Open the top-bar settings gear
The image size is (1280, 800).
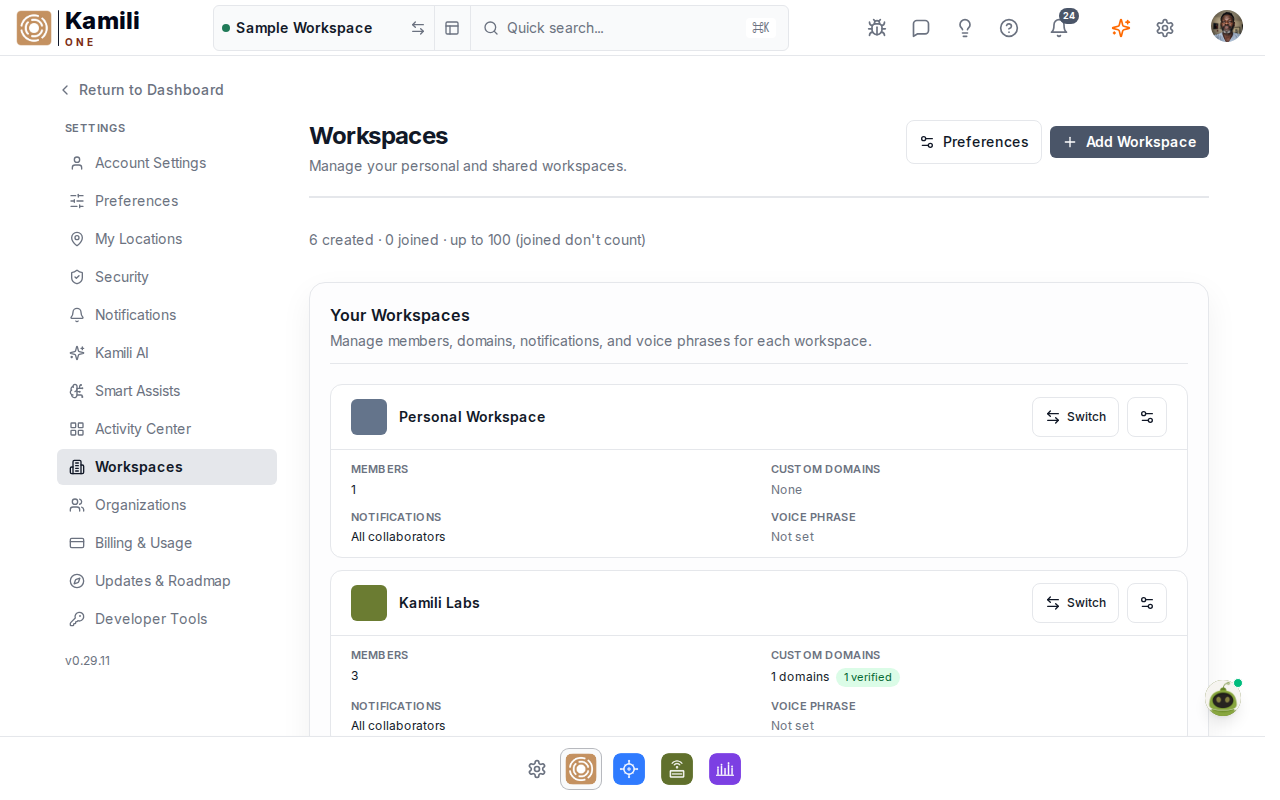click(x=1165, y=28)
